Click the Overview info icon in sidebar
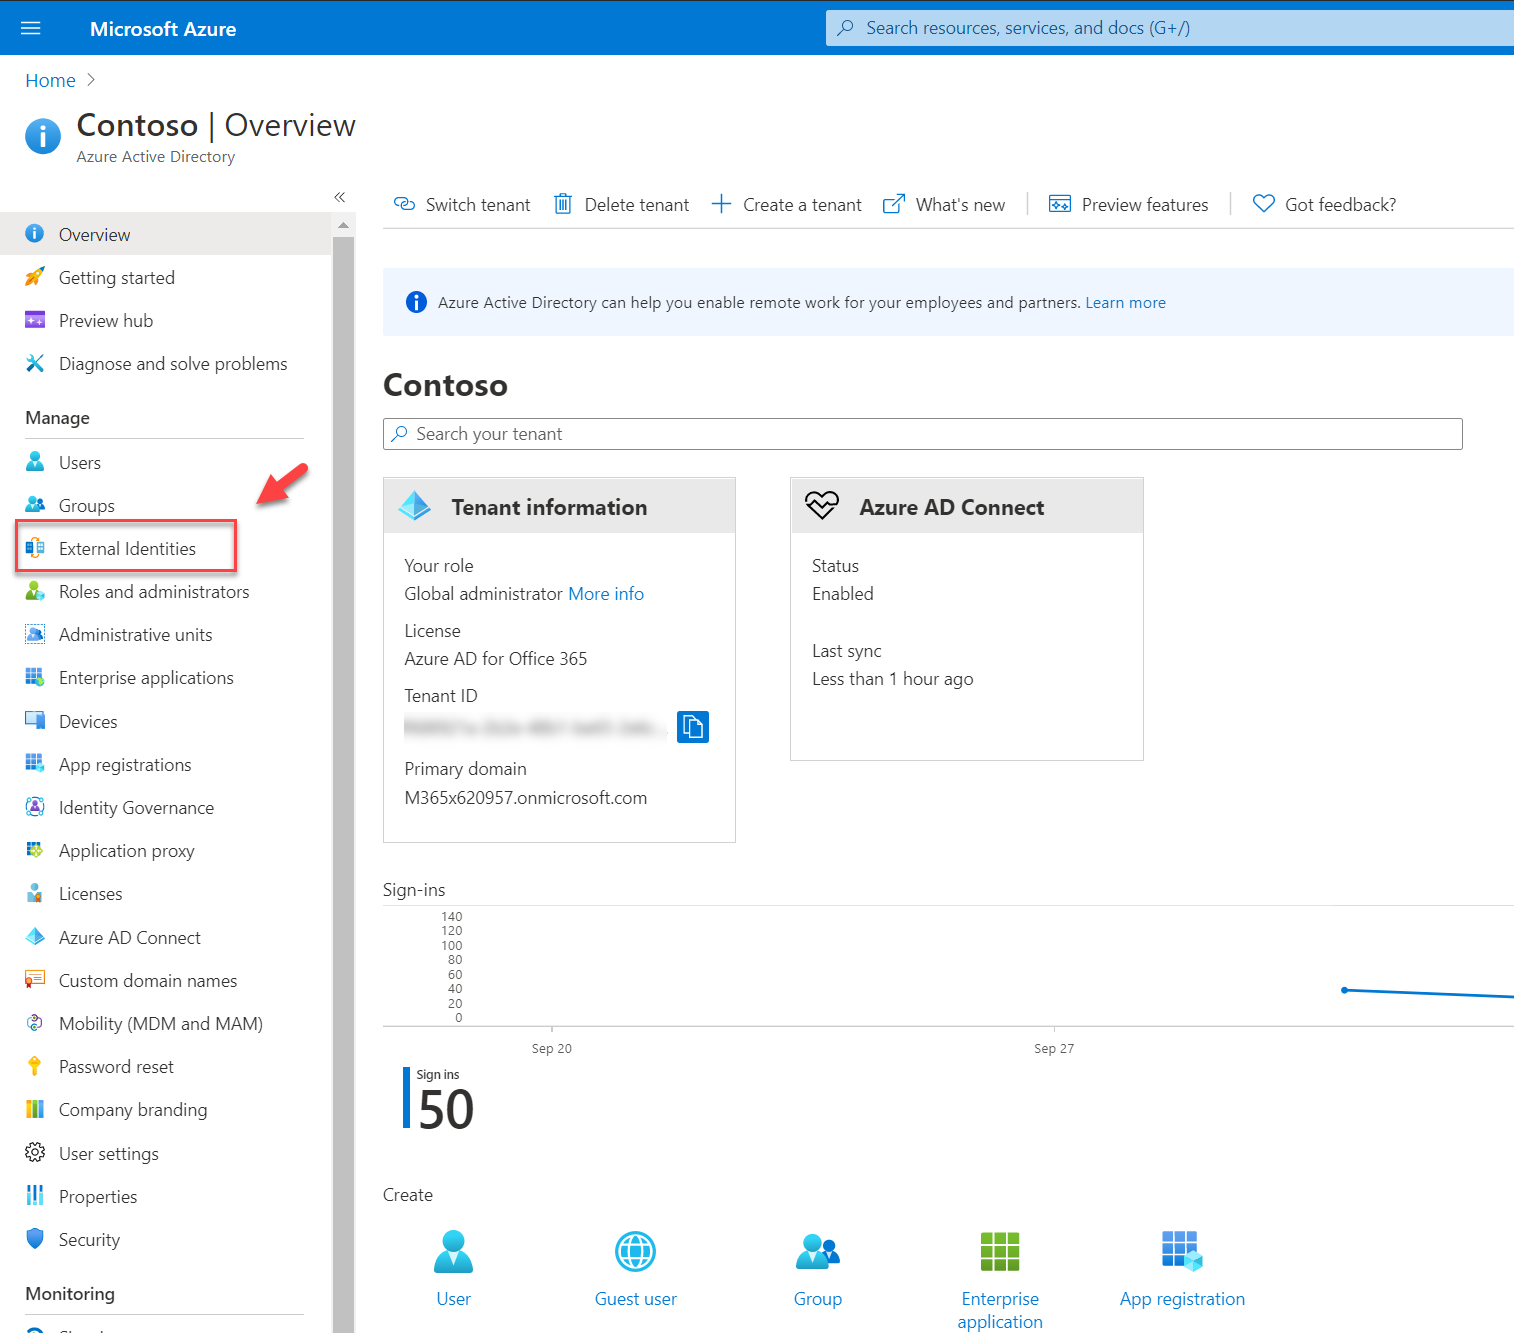The width and height of the screenshot is (1514, 1333). coord(35,234)
